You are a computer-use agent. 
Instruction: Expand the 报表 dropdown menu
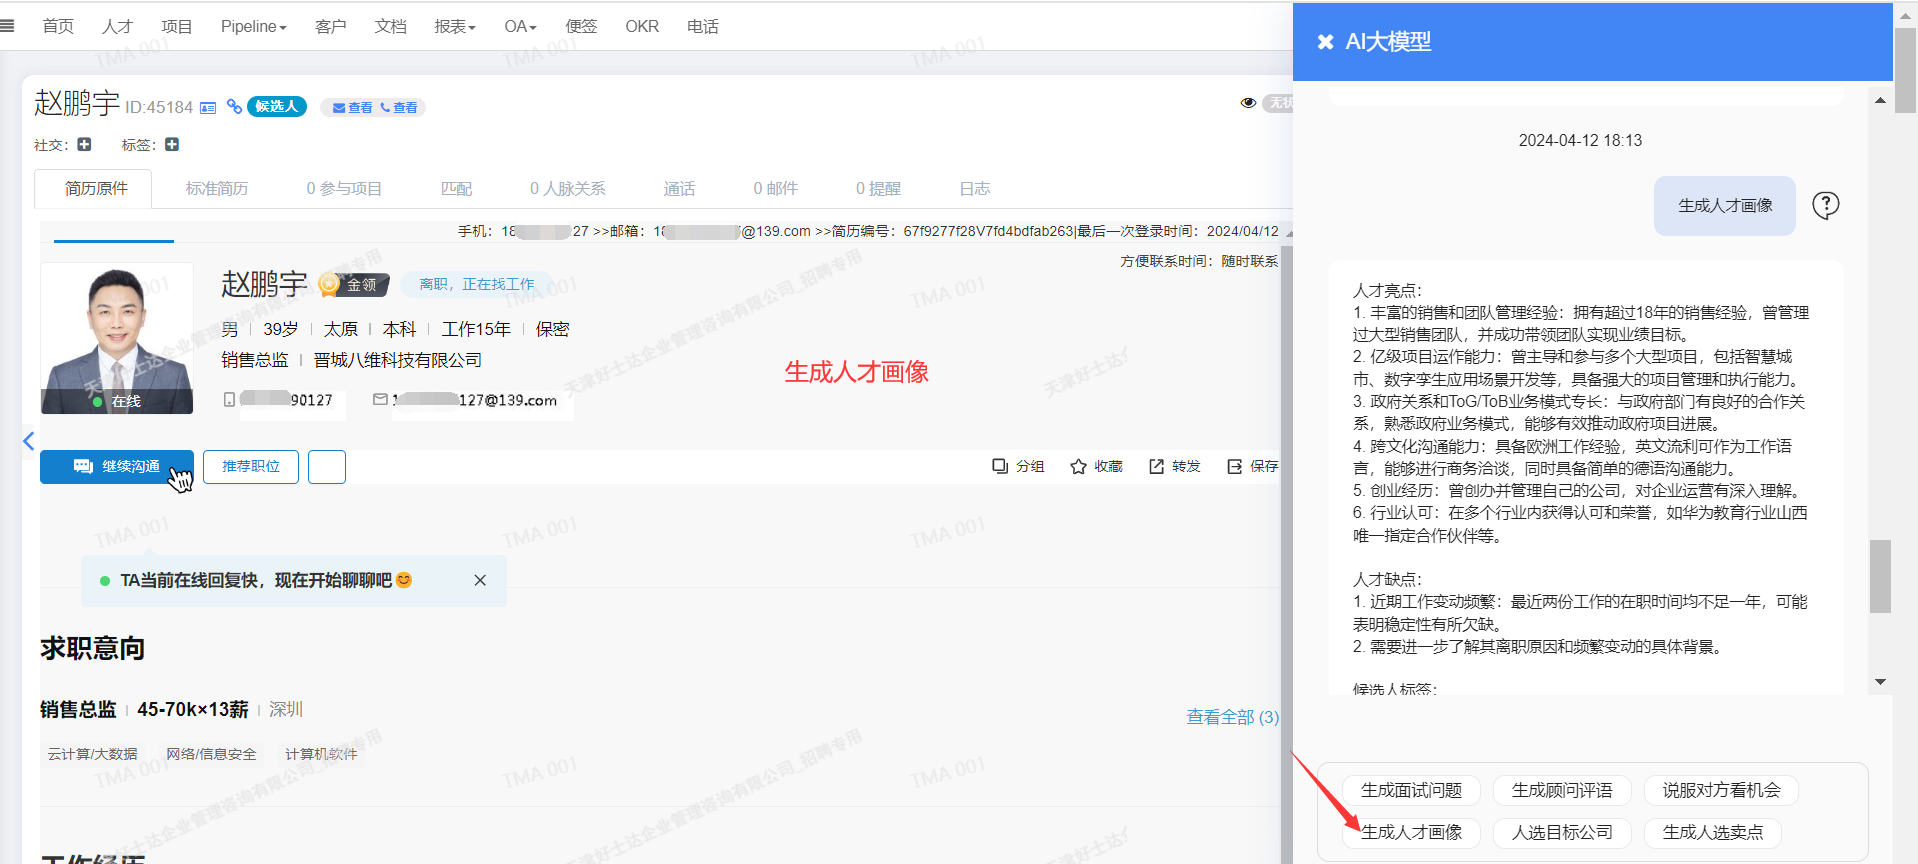tap(454, 27)
